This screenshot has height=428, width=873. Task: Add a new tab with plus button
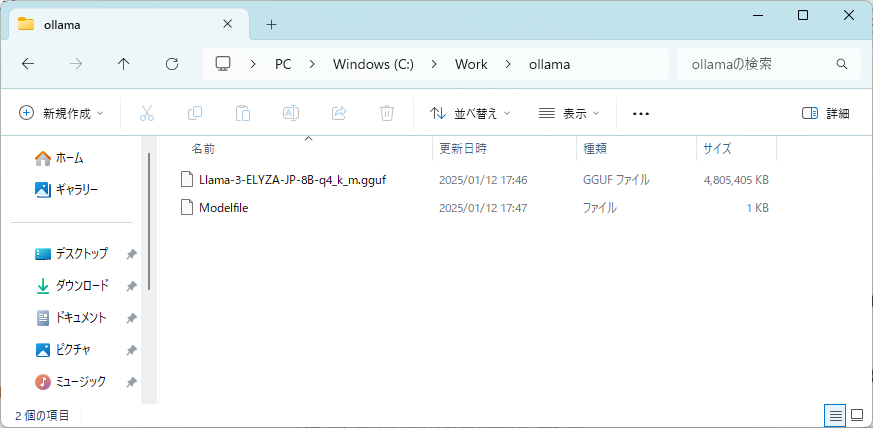point(271,24)
